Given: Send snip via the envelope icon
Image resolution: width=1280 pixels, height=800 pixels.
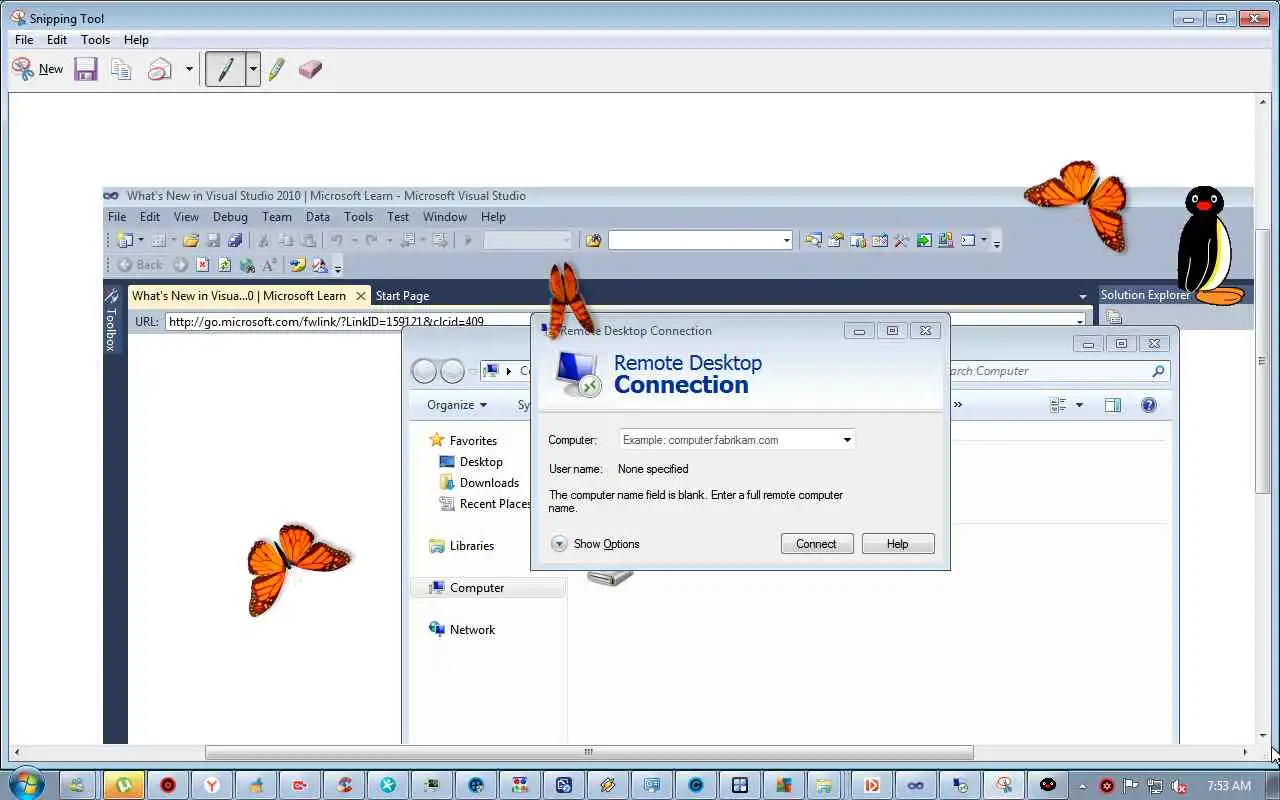Looking at the screenshot, I should click(x=160, y=69).
